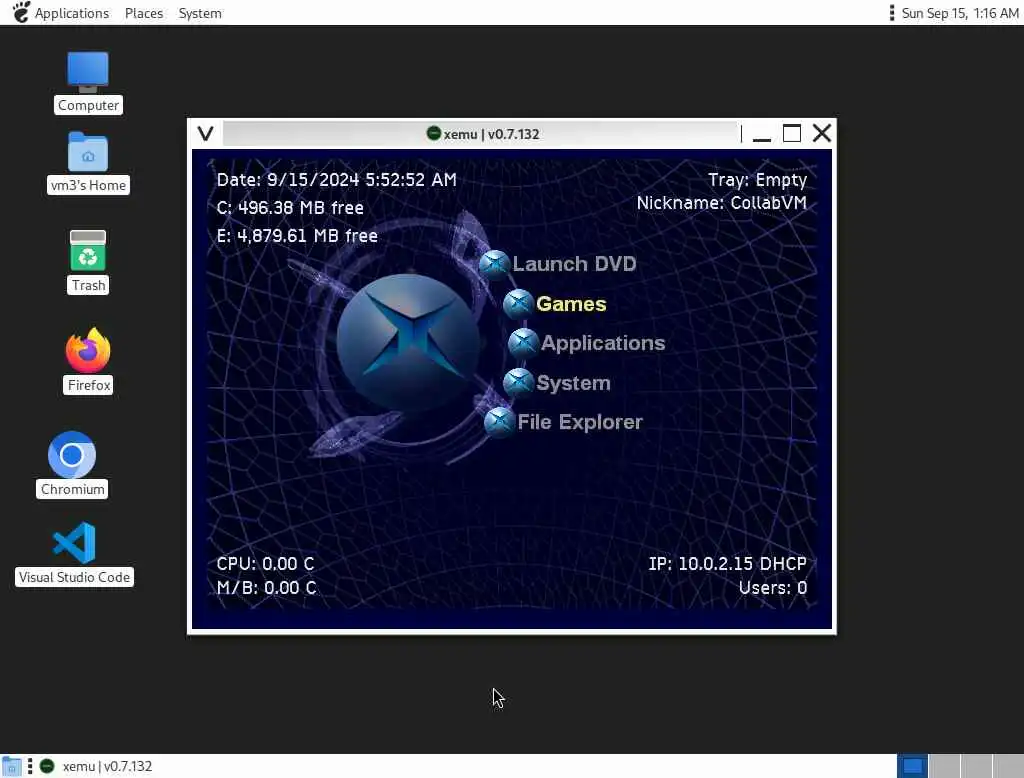Select System in the xemu dashboard menu

(573, 383)
